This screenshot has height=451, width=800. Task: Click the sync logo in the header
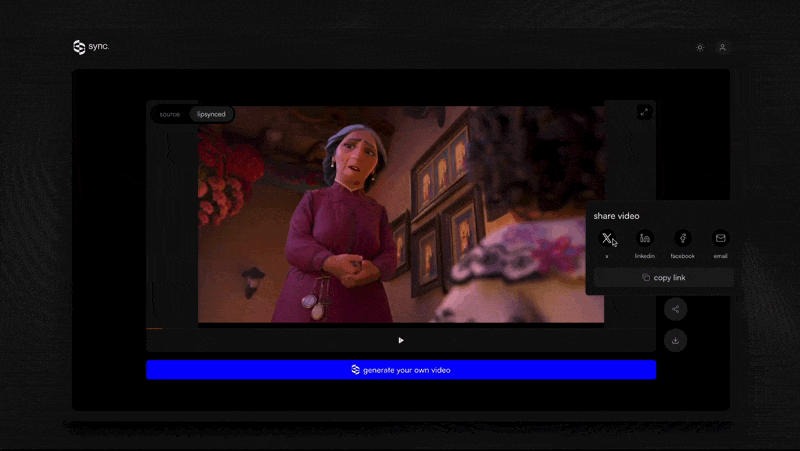pyautogui.click(x=91, y=47)
